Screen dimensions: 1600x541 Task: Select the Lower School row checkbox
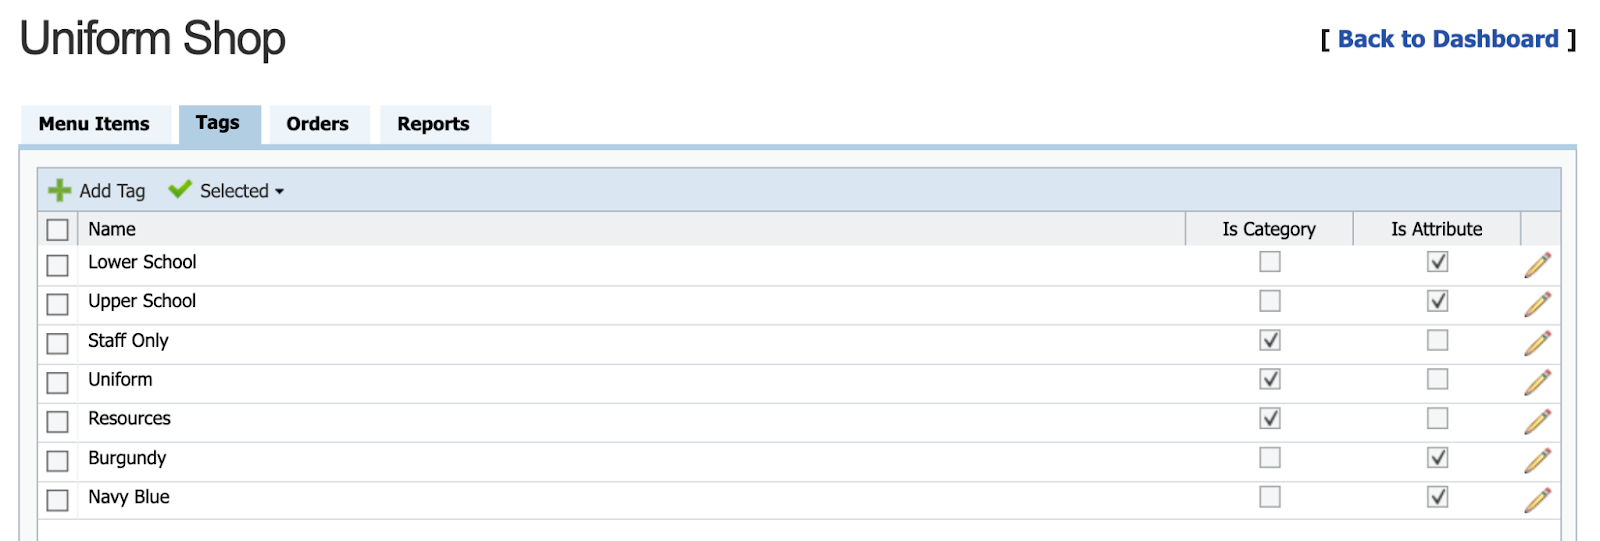pos(58,265)
